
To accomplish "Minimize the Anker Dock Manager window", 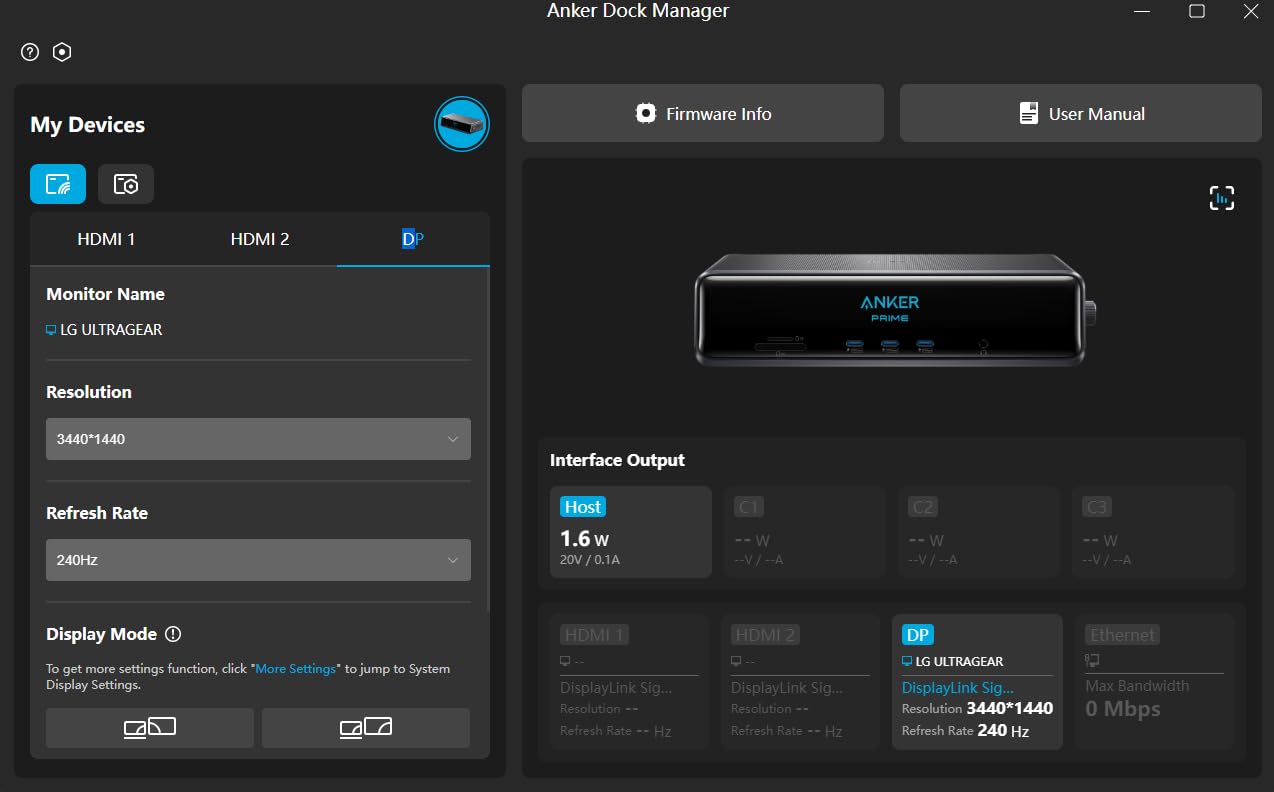I will [1143, 11].
